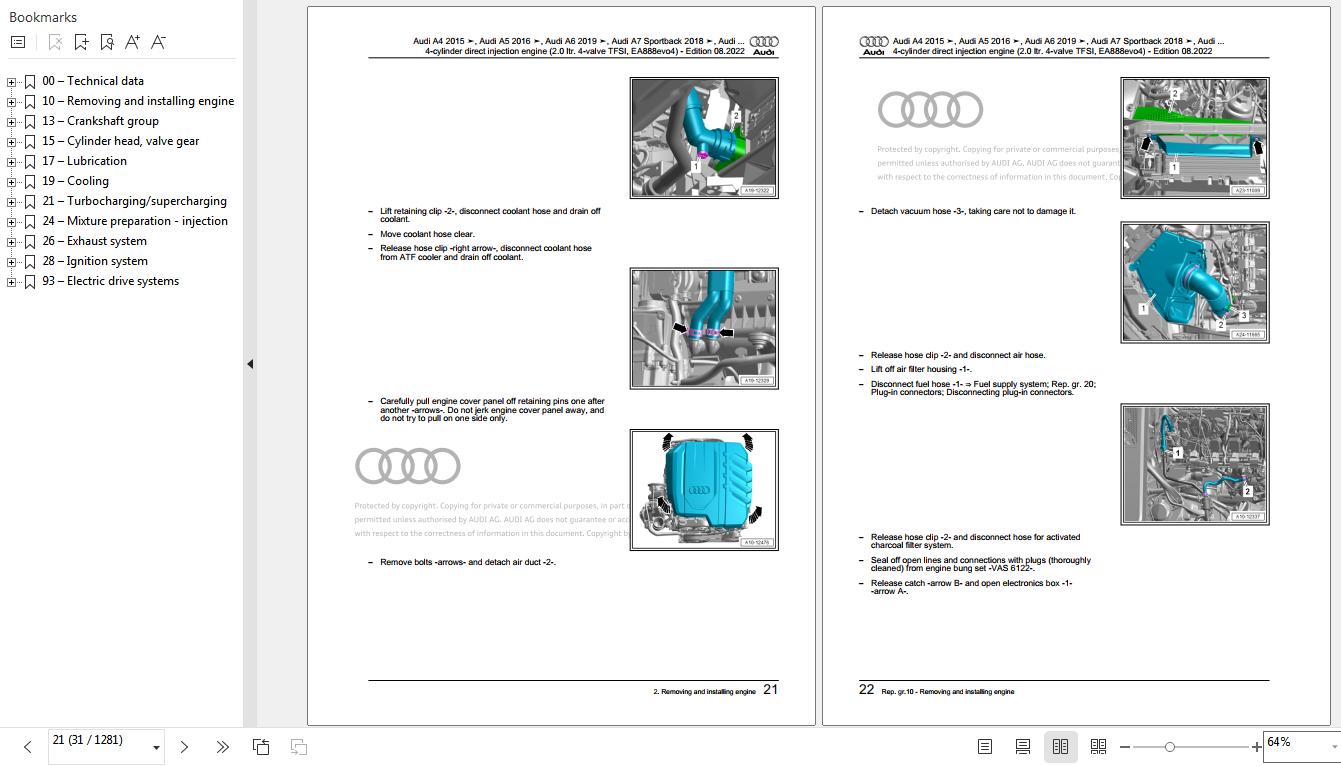Open '10 – Removing and installing engine' bookmark
The image size is (1341, 766).
coord(138,101)
